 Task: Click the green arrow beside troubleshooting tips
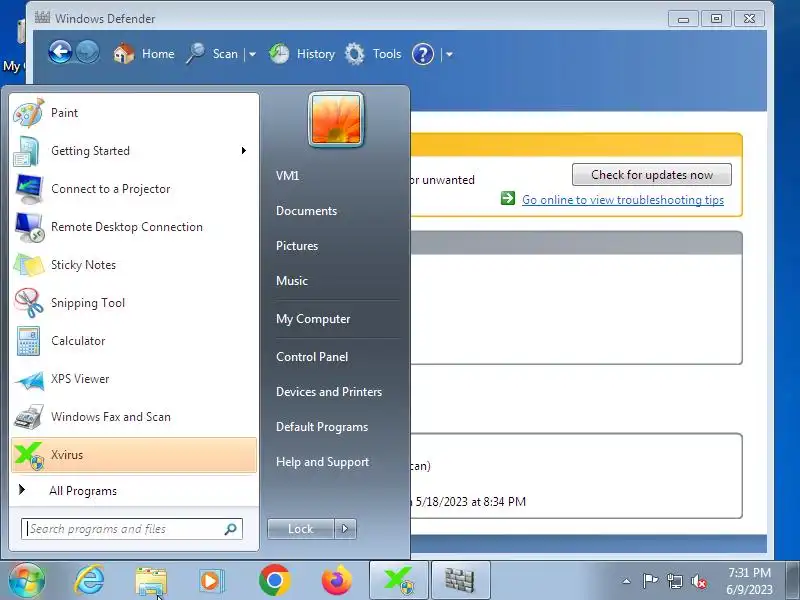508,198
